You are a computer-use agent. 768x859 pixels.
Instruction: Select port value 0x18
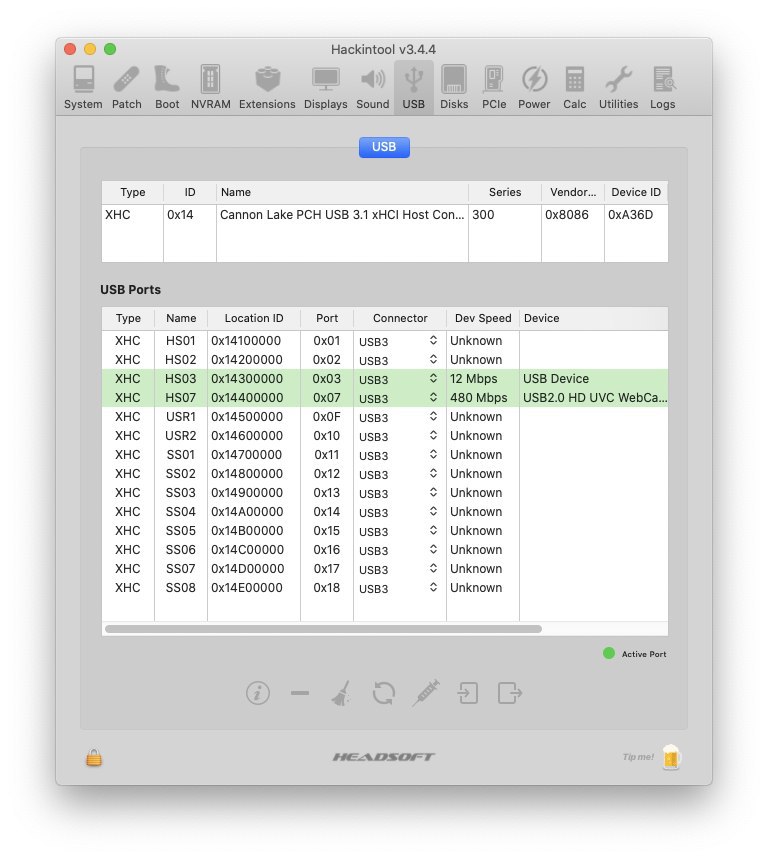click(x=326, y=587)
